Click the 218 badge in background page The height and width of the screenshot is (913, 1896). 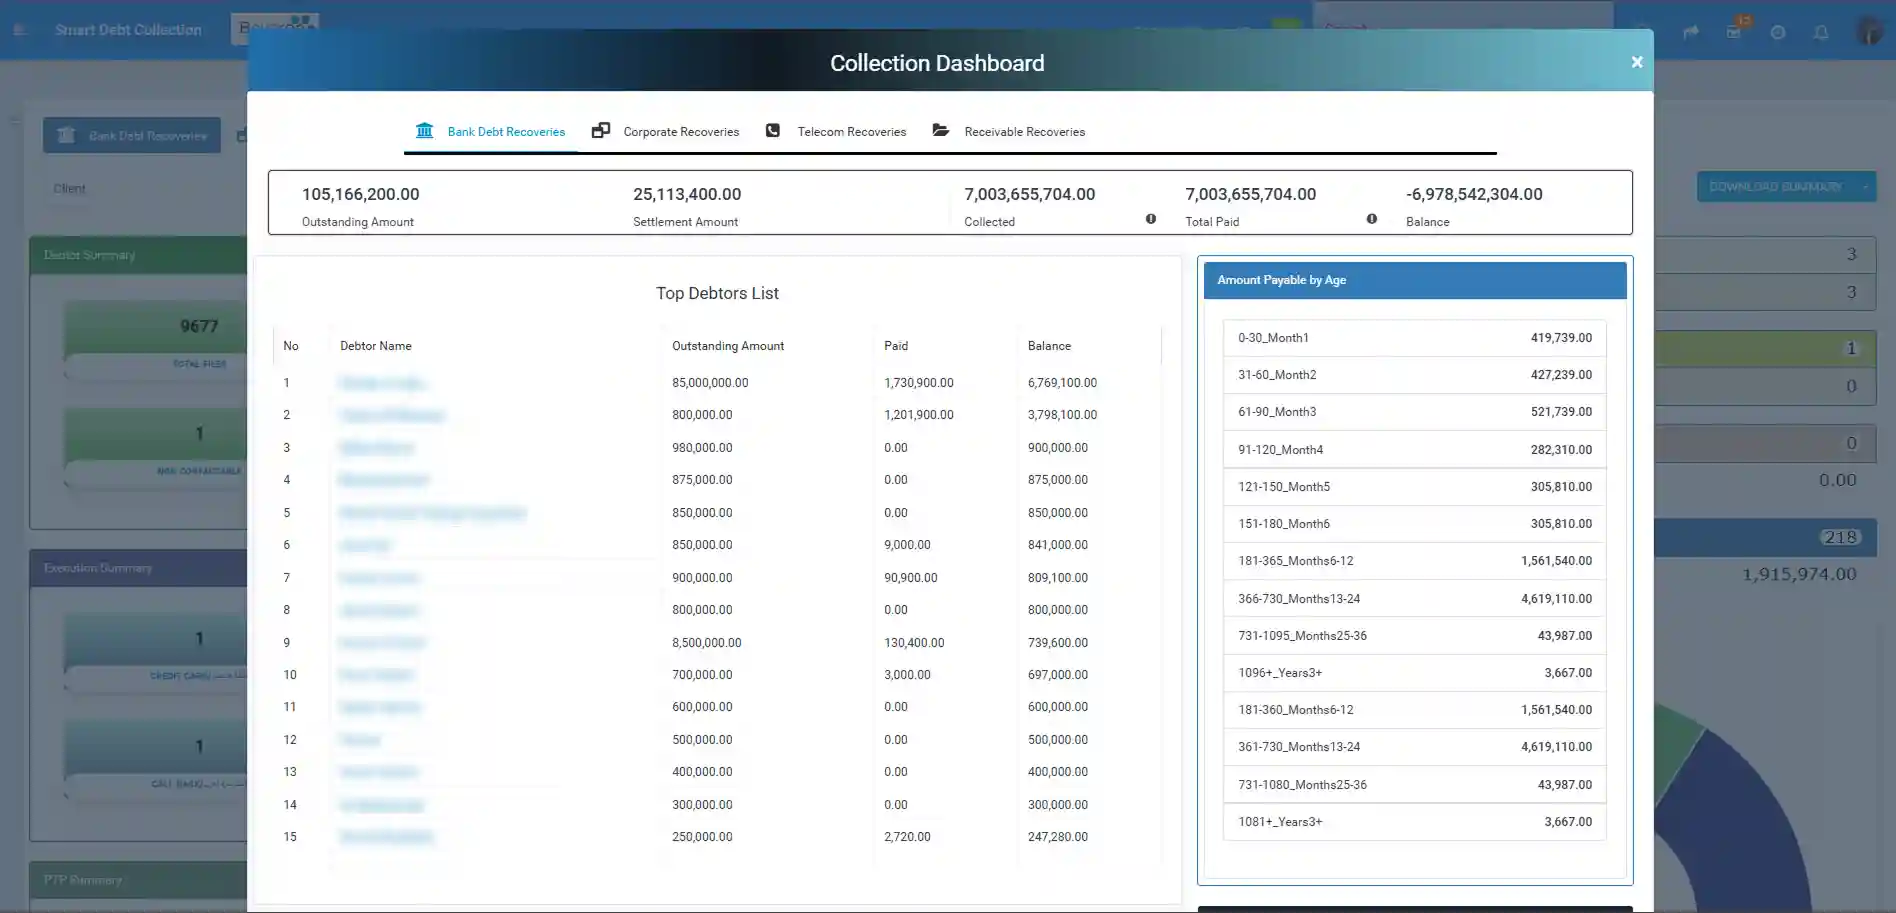point(1840,537)
